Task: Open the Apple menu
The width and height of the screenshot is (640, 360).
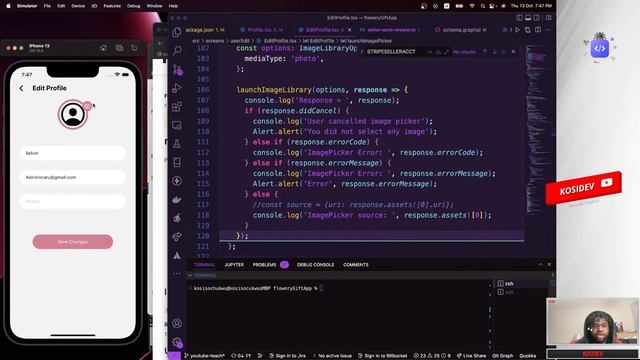Action: 8,6
